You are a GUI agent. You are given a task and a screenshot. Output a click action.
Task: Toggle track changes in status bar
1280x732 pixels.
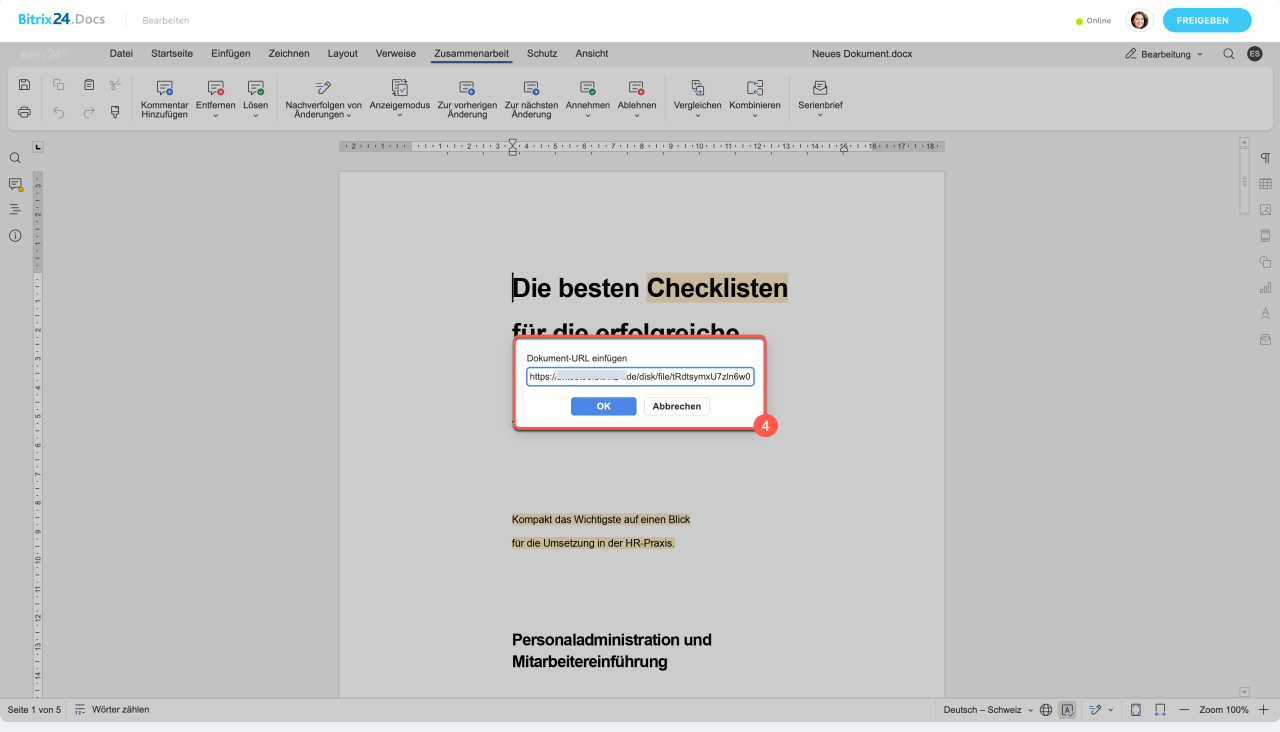[1095, 710]
